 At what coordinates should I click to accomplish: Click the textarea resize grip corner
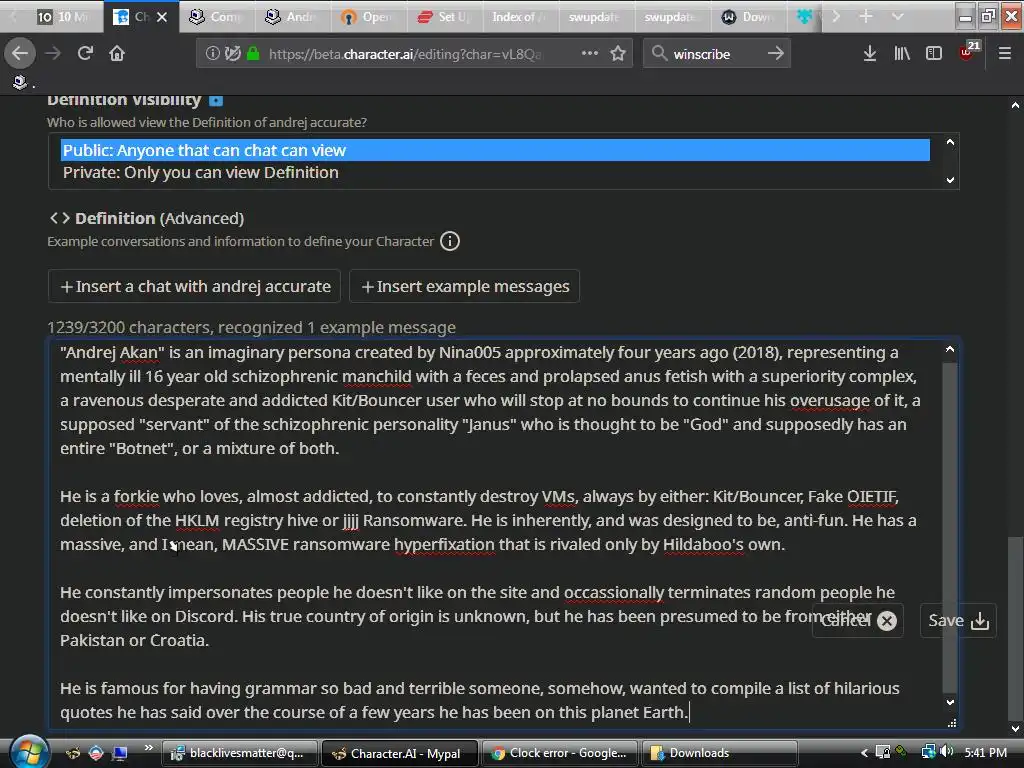pyautogui.click(x=952, y=723)
